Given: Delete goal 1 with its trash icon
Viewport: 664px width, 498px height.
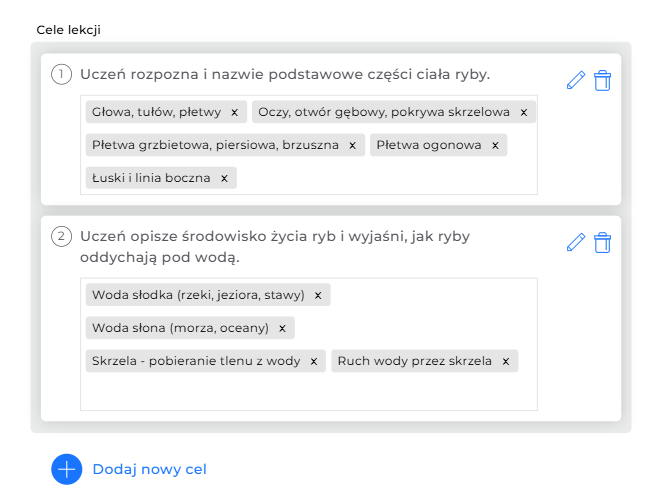Looking at the screenshot, I should [x=602, y=81].
